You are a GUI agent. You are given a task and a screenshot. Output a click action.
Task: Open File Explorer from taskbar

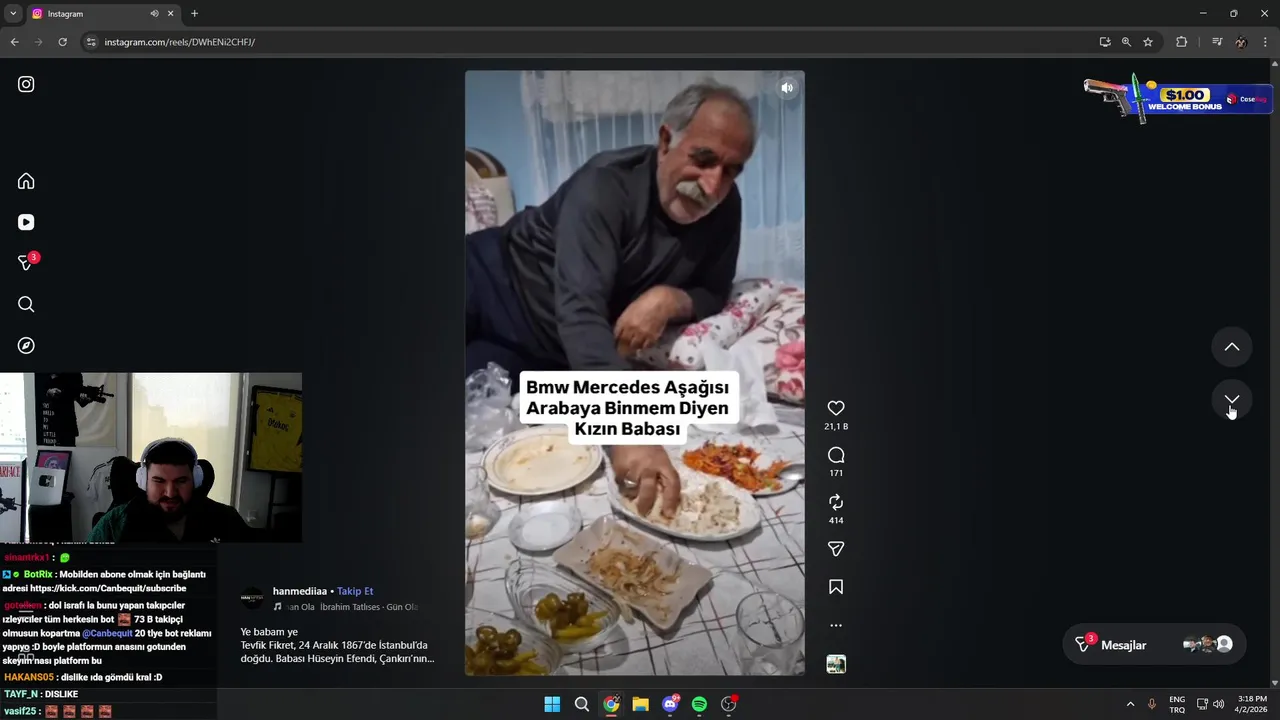point(640,704)
